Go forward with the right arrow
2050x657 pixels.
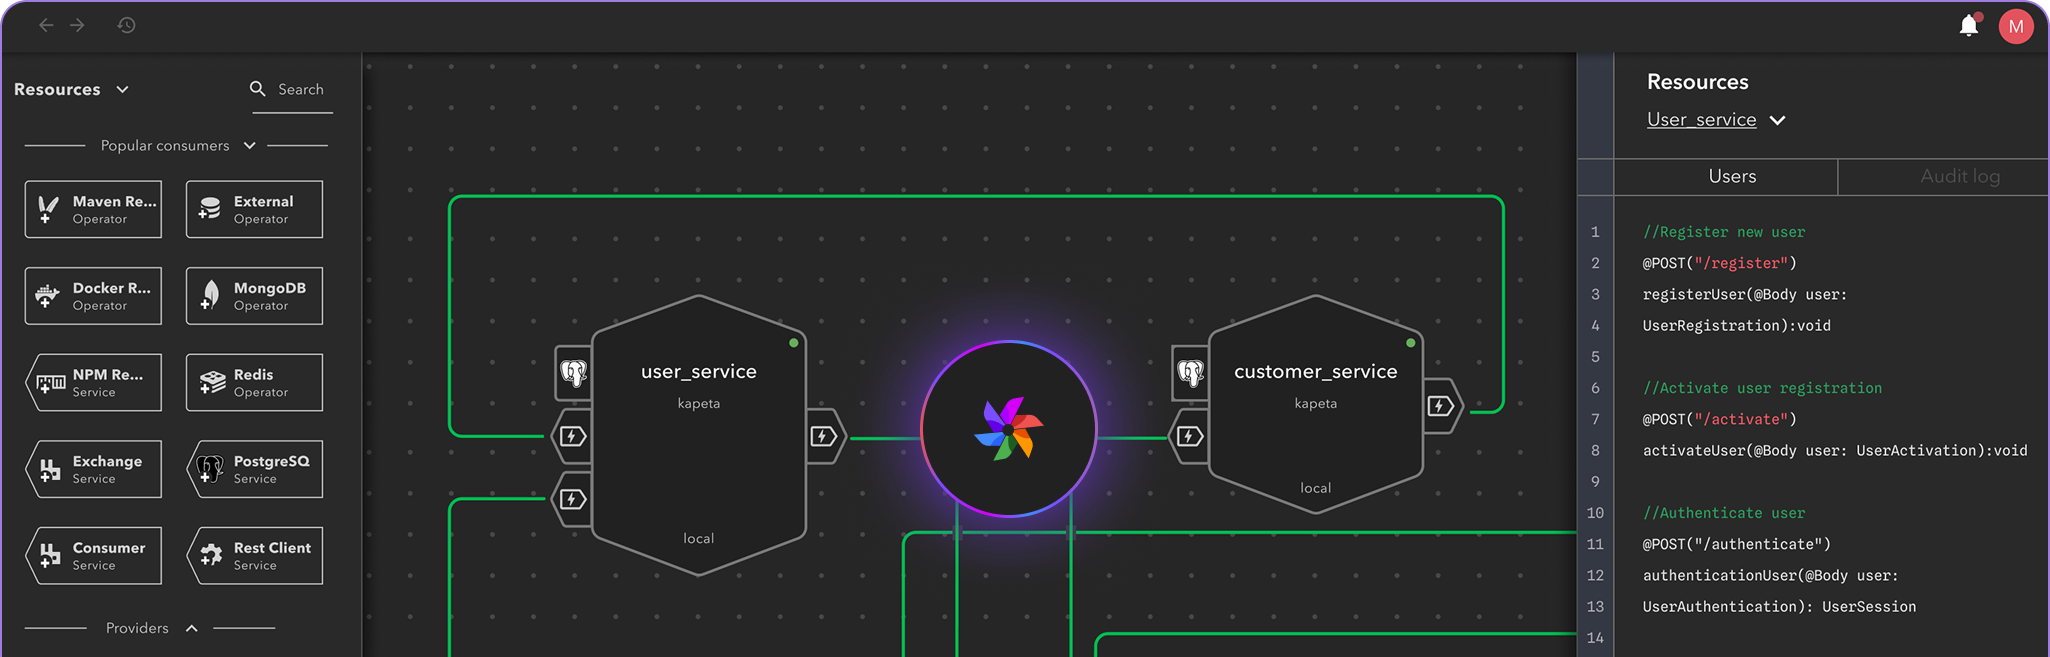tap(77, 25)
